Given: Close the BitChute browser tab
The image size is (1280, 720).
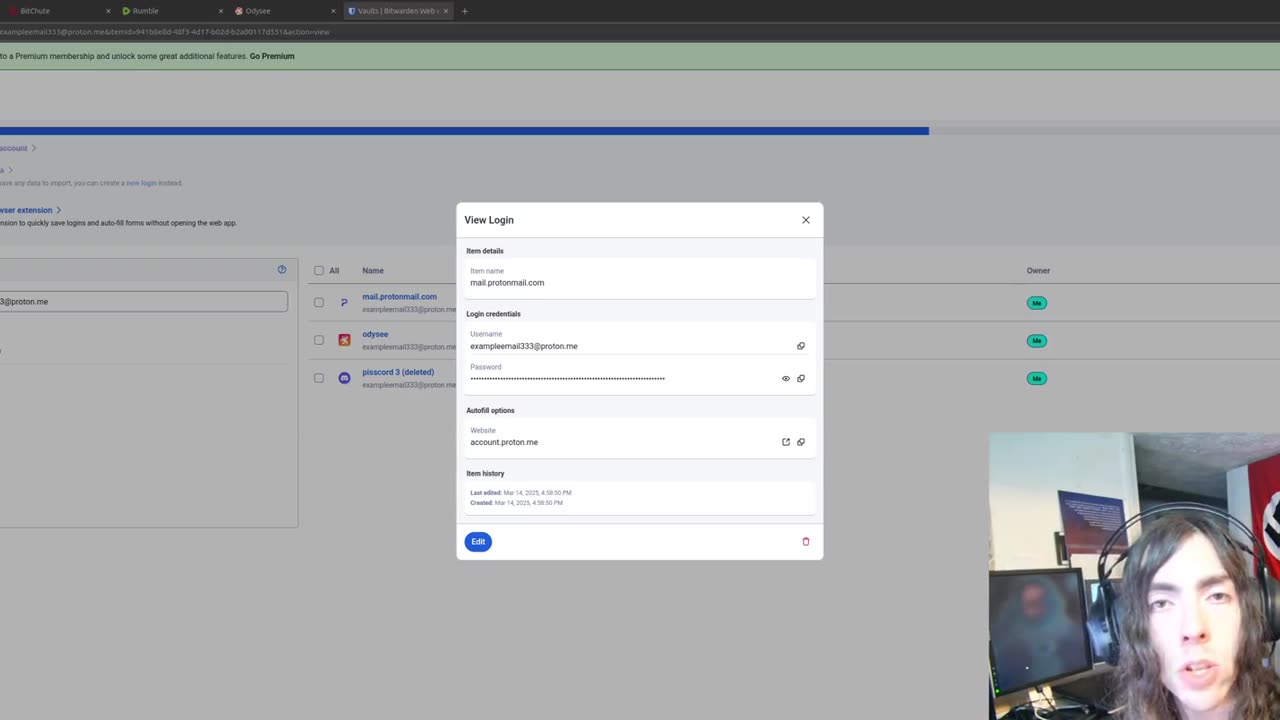Looking at the screenshot, I should [108, 11].
